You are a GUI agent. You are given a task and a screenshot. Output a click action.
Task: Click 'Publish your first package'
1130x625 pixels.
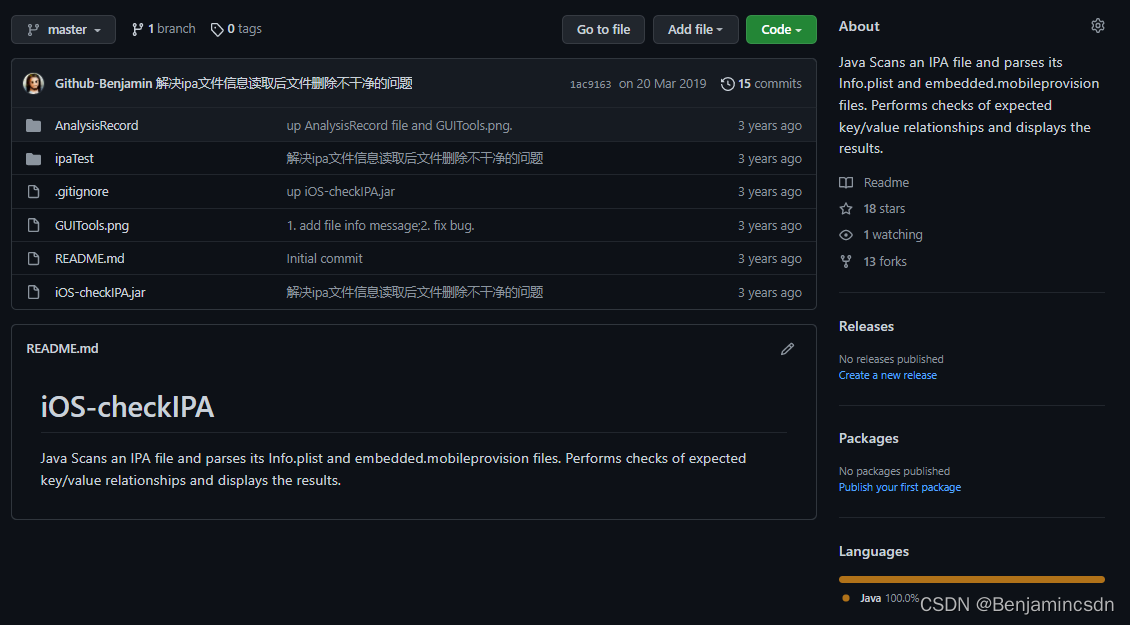tap(899, 487)
